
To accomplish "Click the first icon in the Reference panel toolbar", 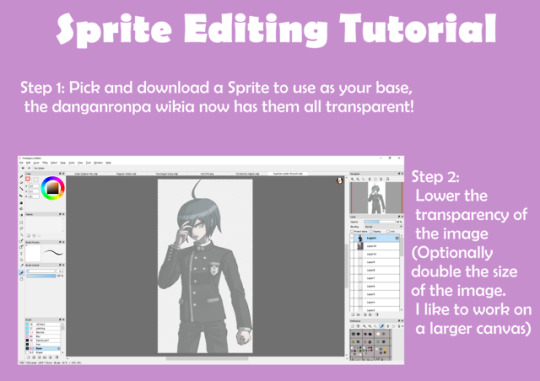I will click(352, 326).
